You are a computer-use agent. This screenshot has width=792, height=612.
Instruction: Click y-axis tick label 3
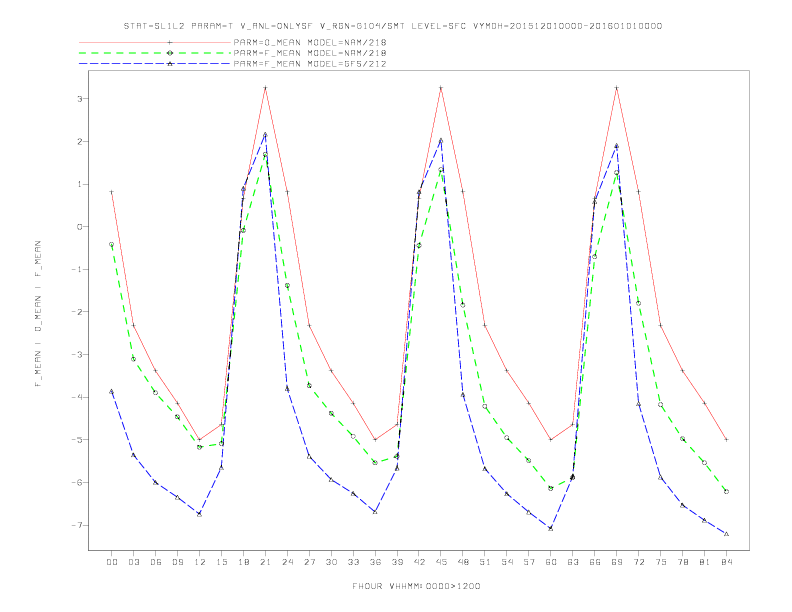click(80, 99)
